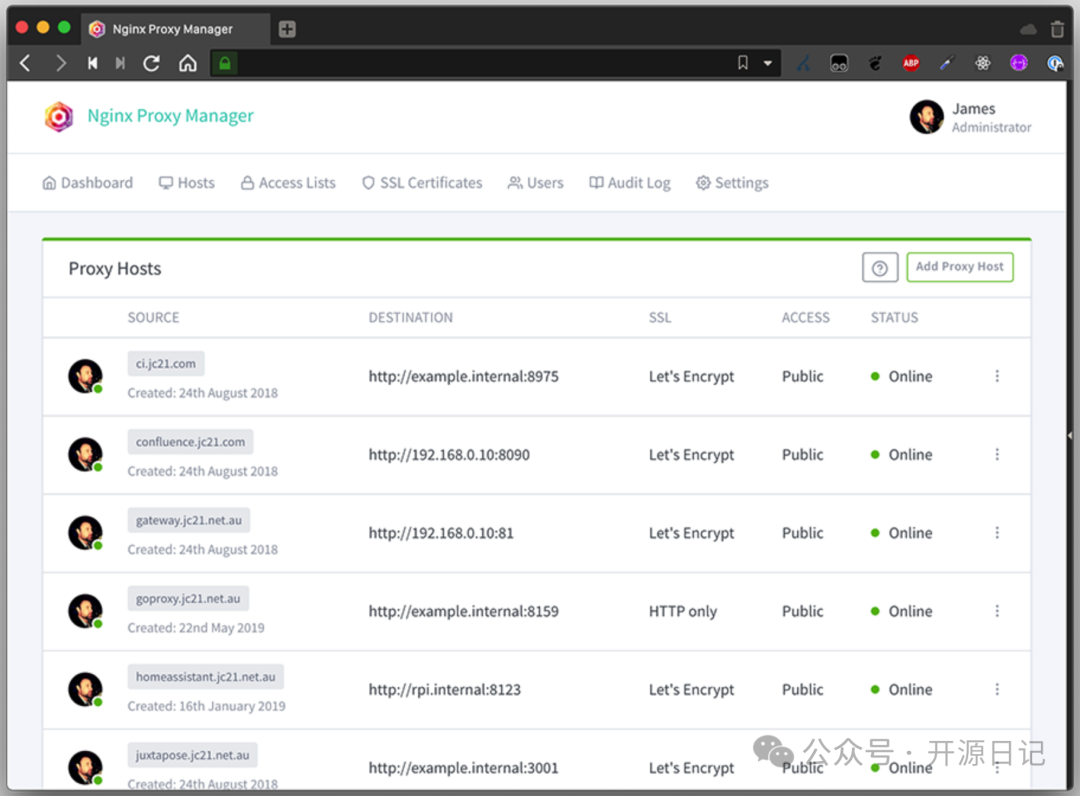1080x796 pixels.
Task: Open the help question mark icon
Action: pyautogui.click(x=880, y=268)
